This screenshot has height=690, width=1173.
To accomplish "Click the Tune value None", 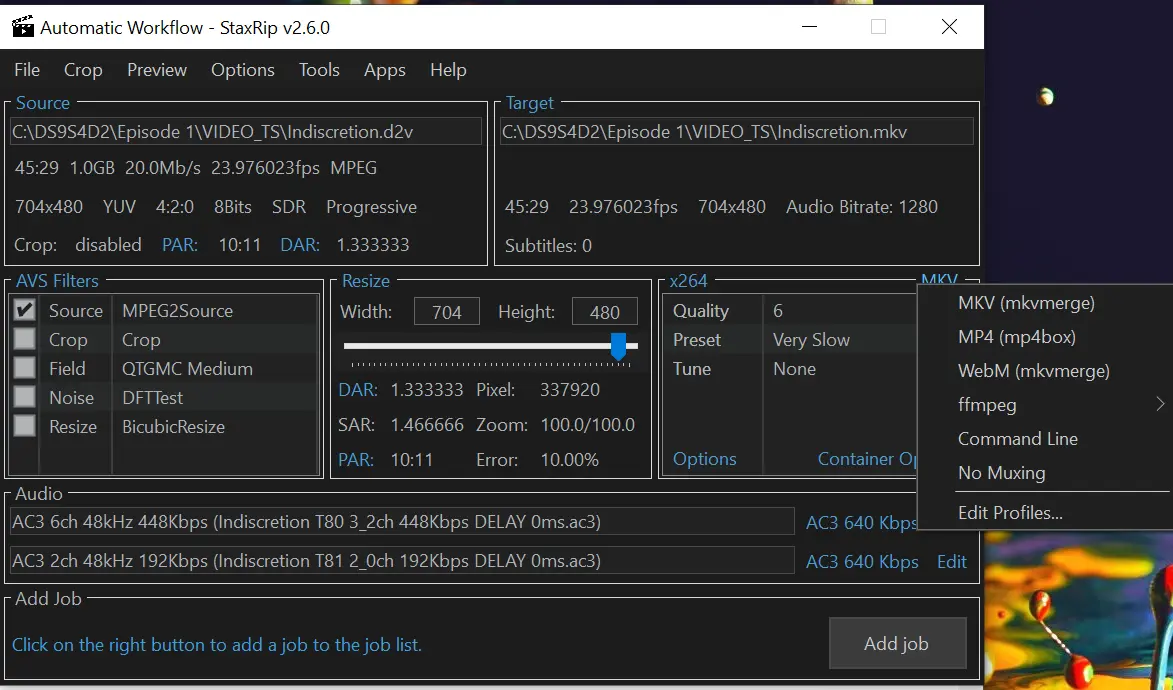I will coord(794,369).
